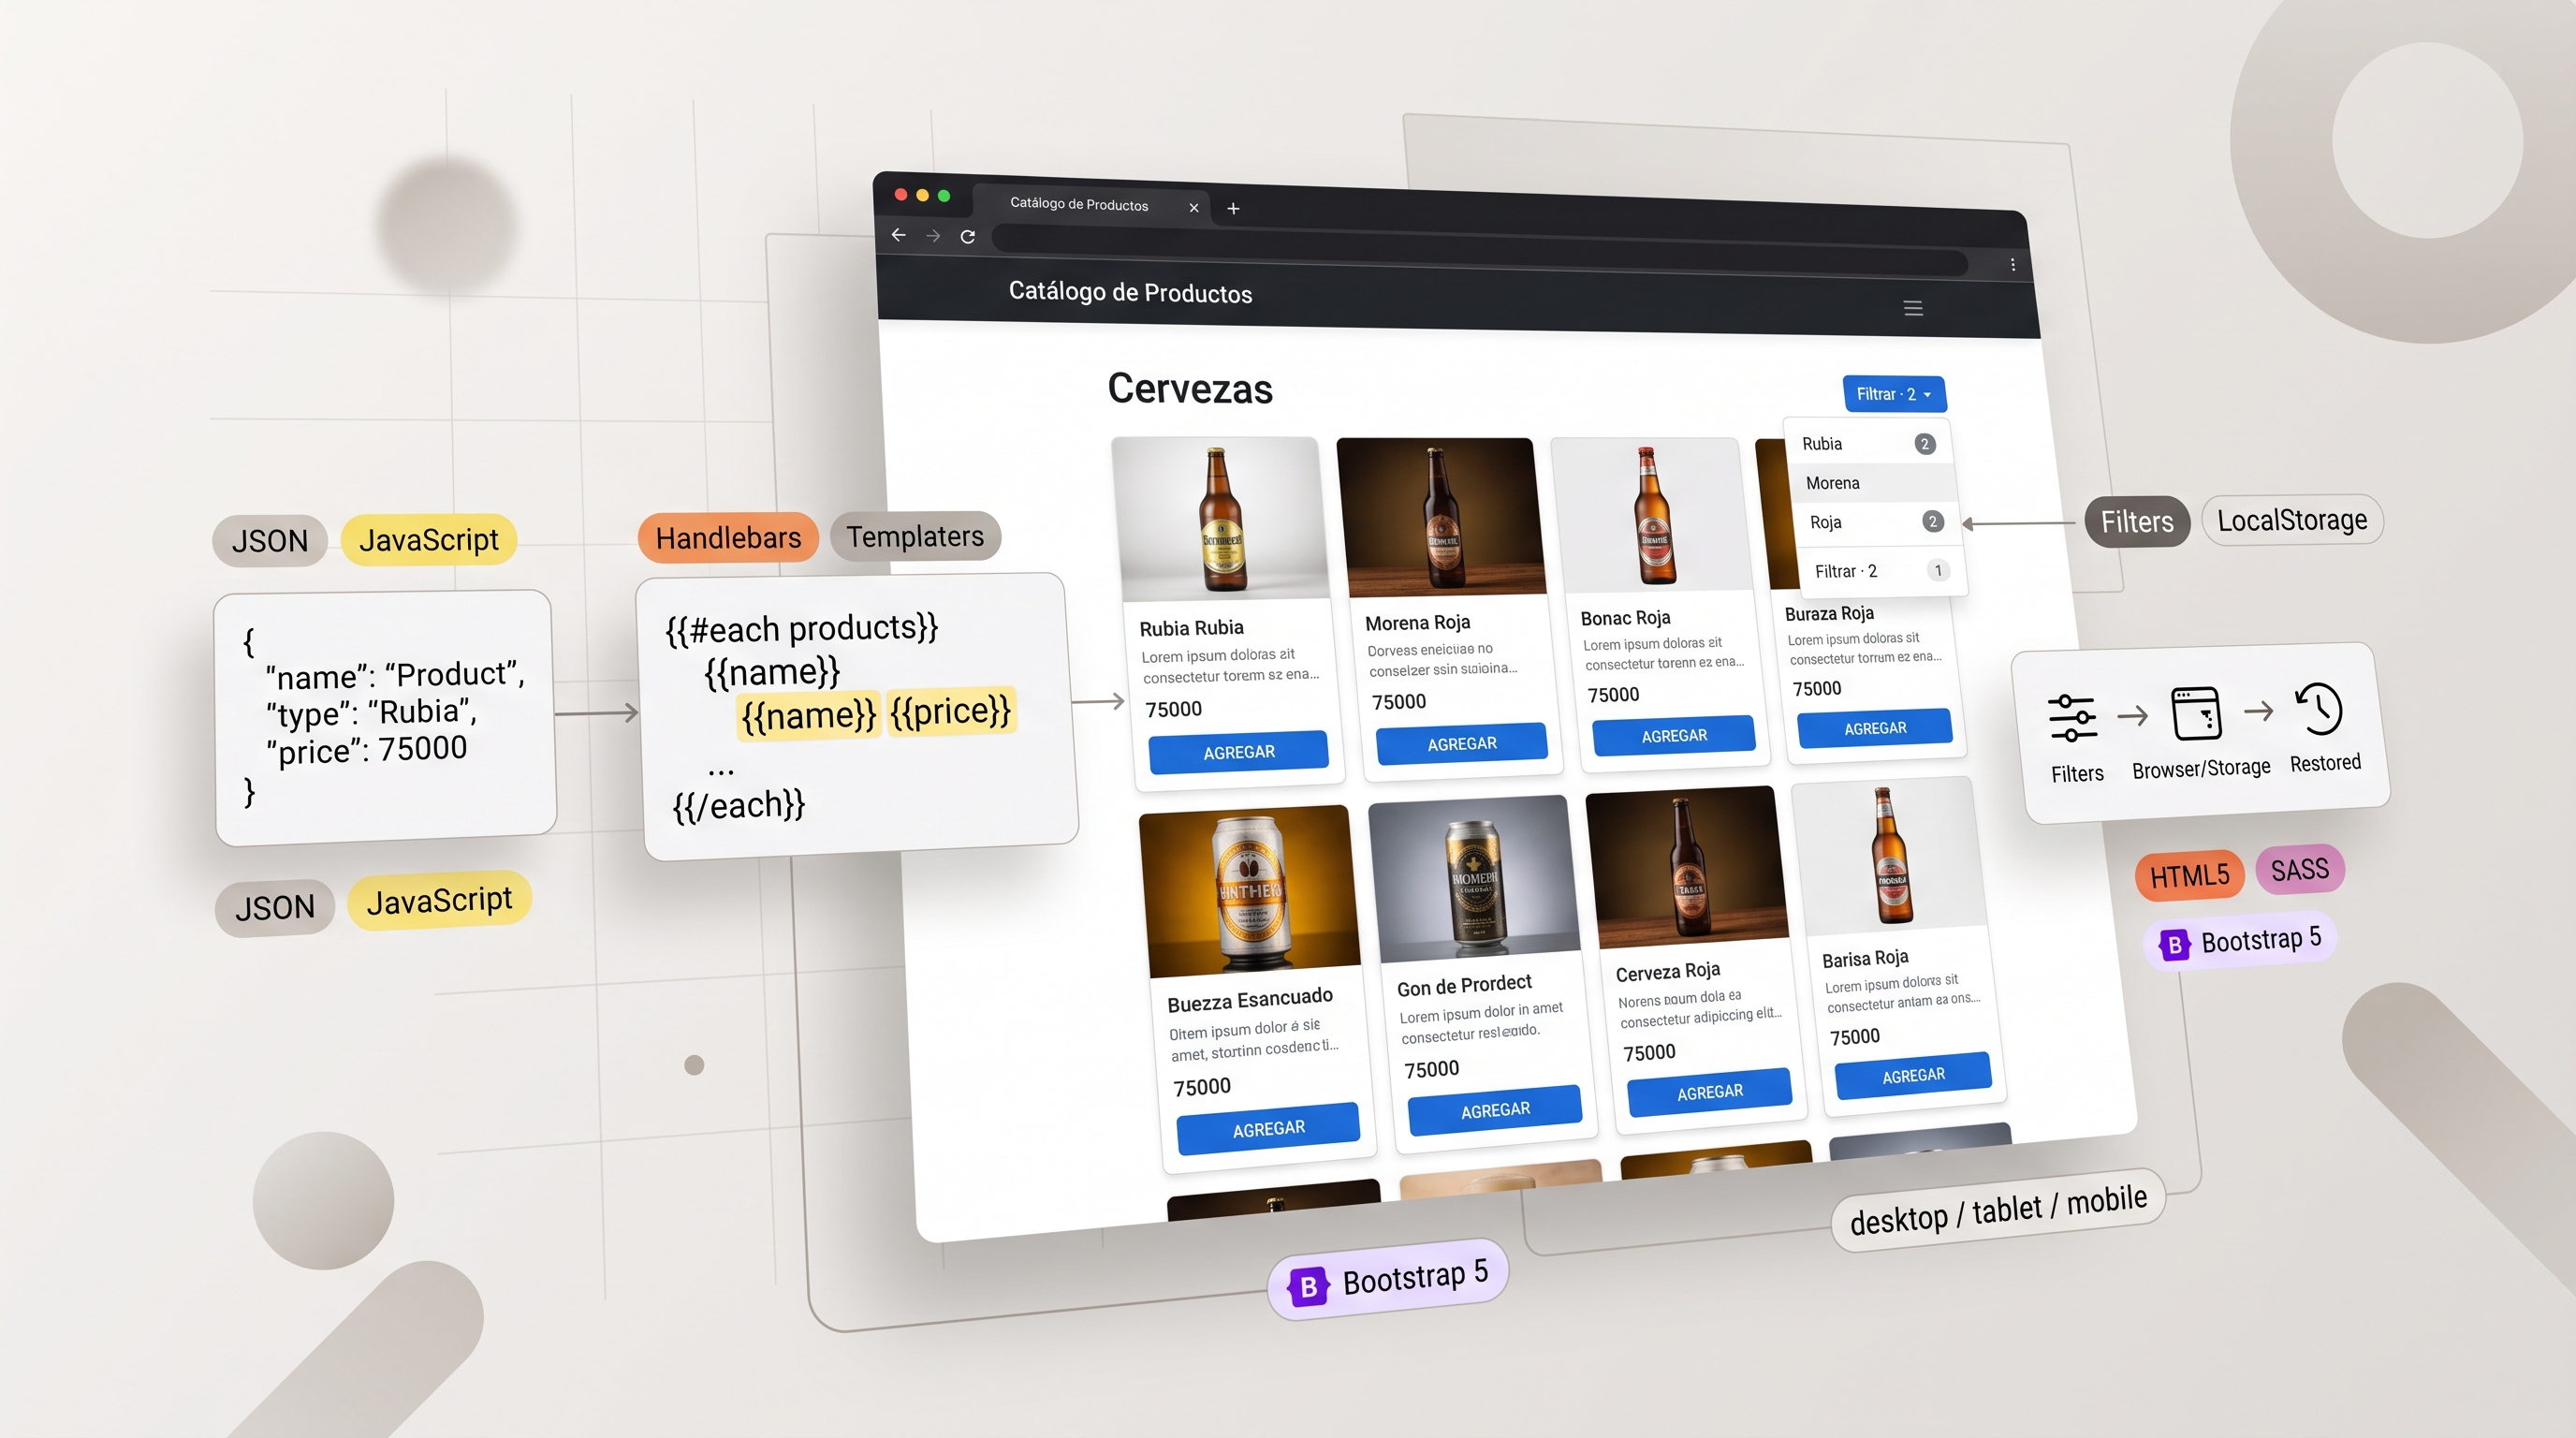Open the Gon de Prordect can image

pos(1474,877)
